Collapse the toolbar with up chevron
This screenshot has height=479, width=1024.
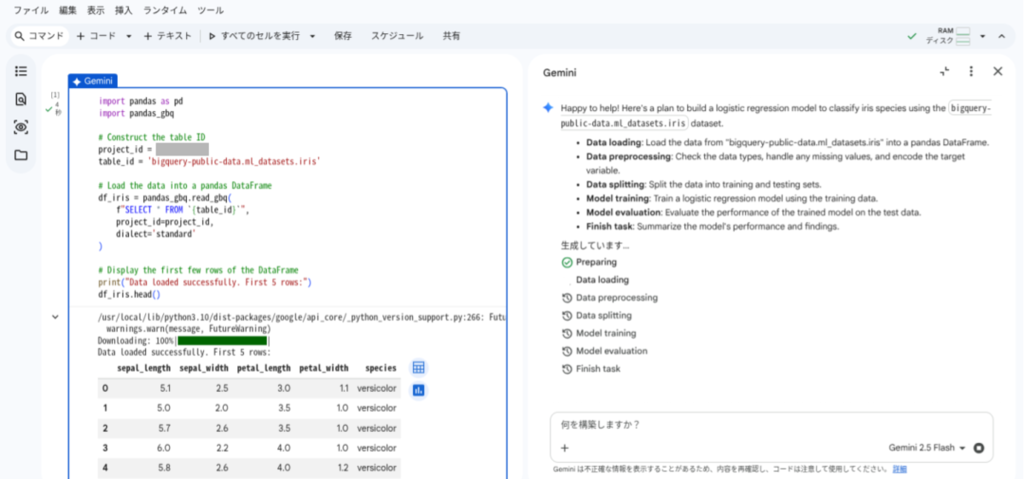[x=1002, y=37]
